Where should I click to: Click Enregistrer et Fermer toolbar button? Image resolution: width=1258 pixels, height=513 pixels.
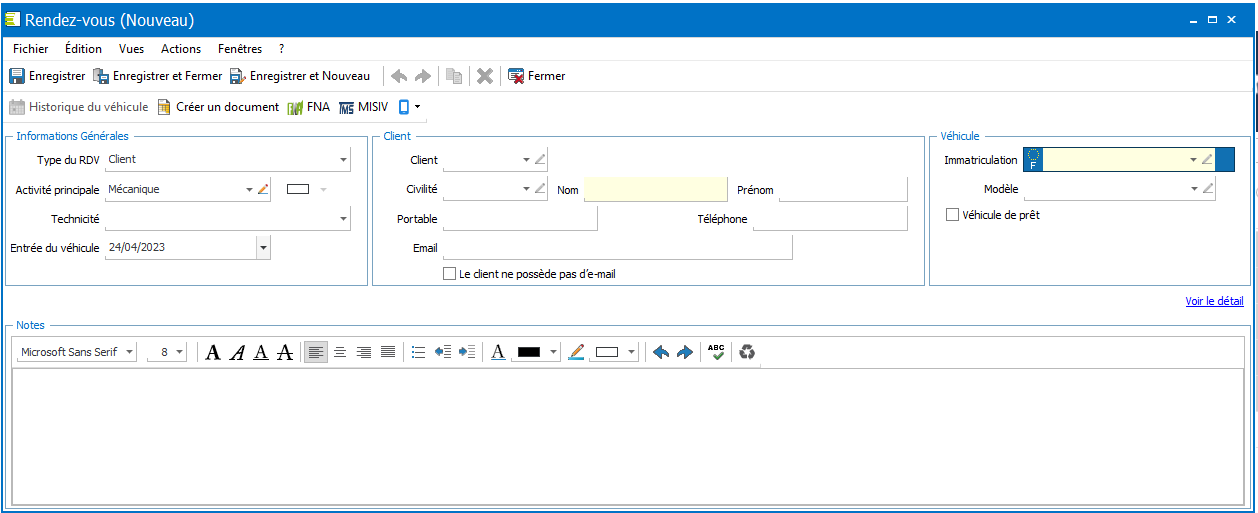coord(157,76)
